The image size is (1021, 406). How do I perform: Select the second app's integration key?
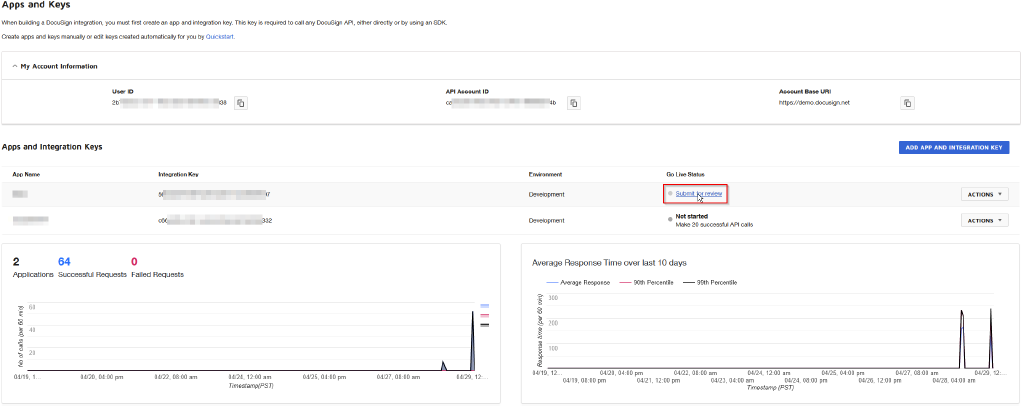[214, 220]
